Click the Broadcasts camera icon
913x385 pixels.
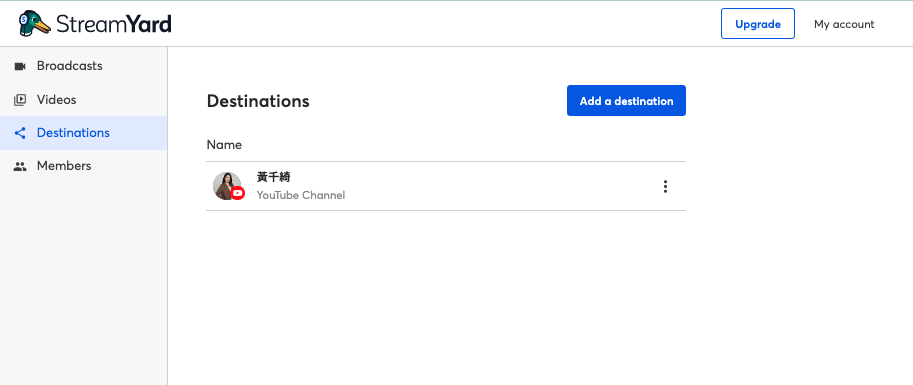point(20,66)
